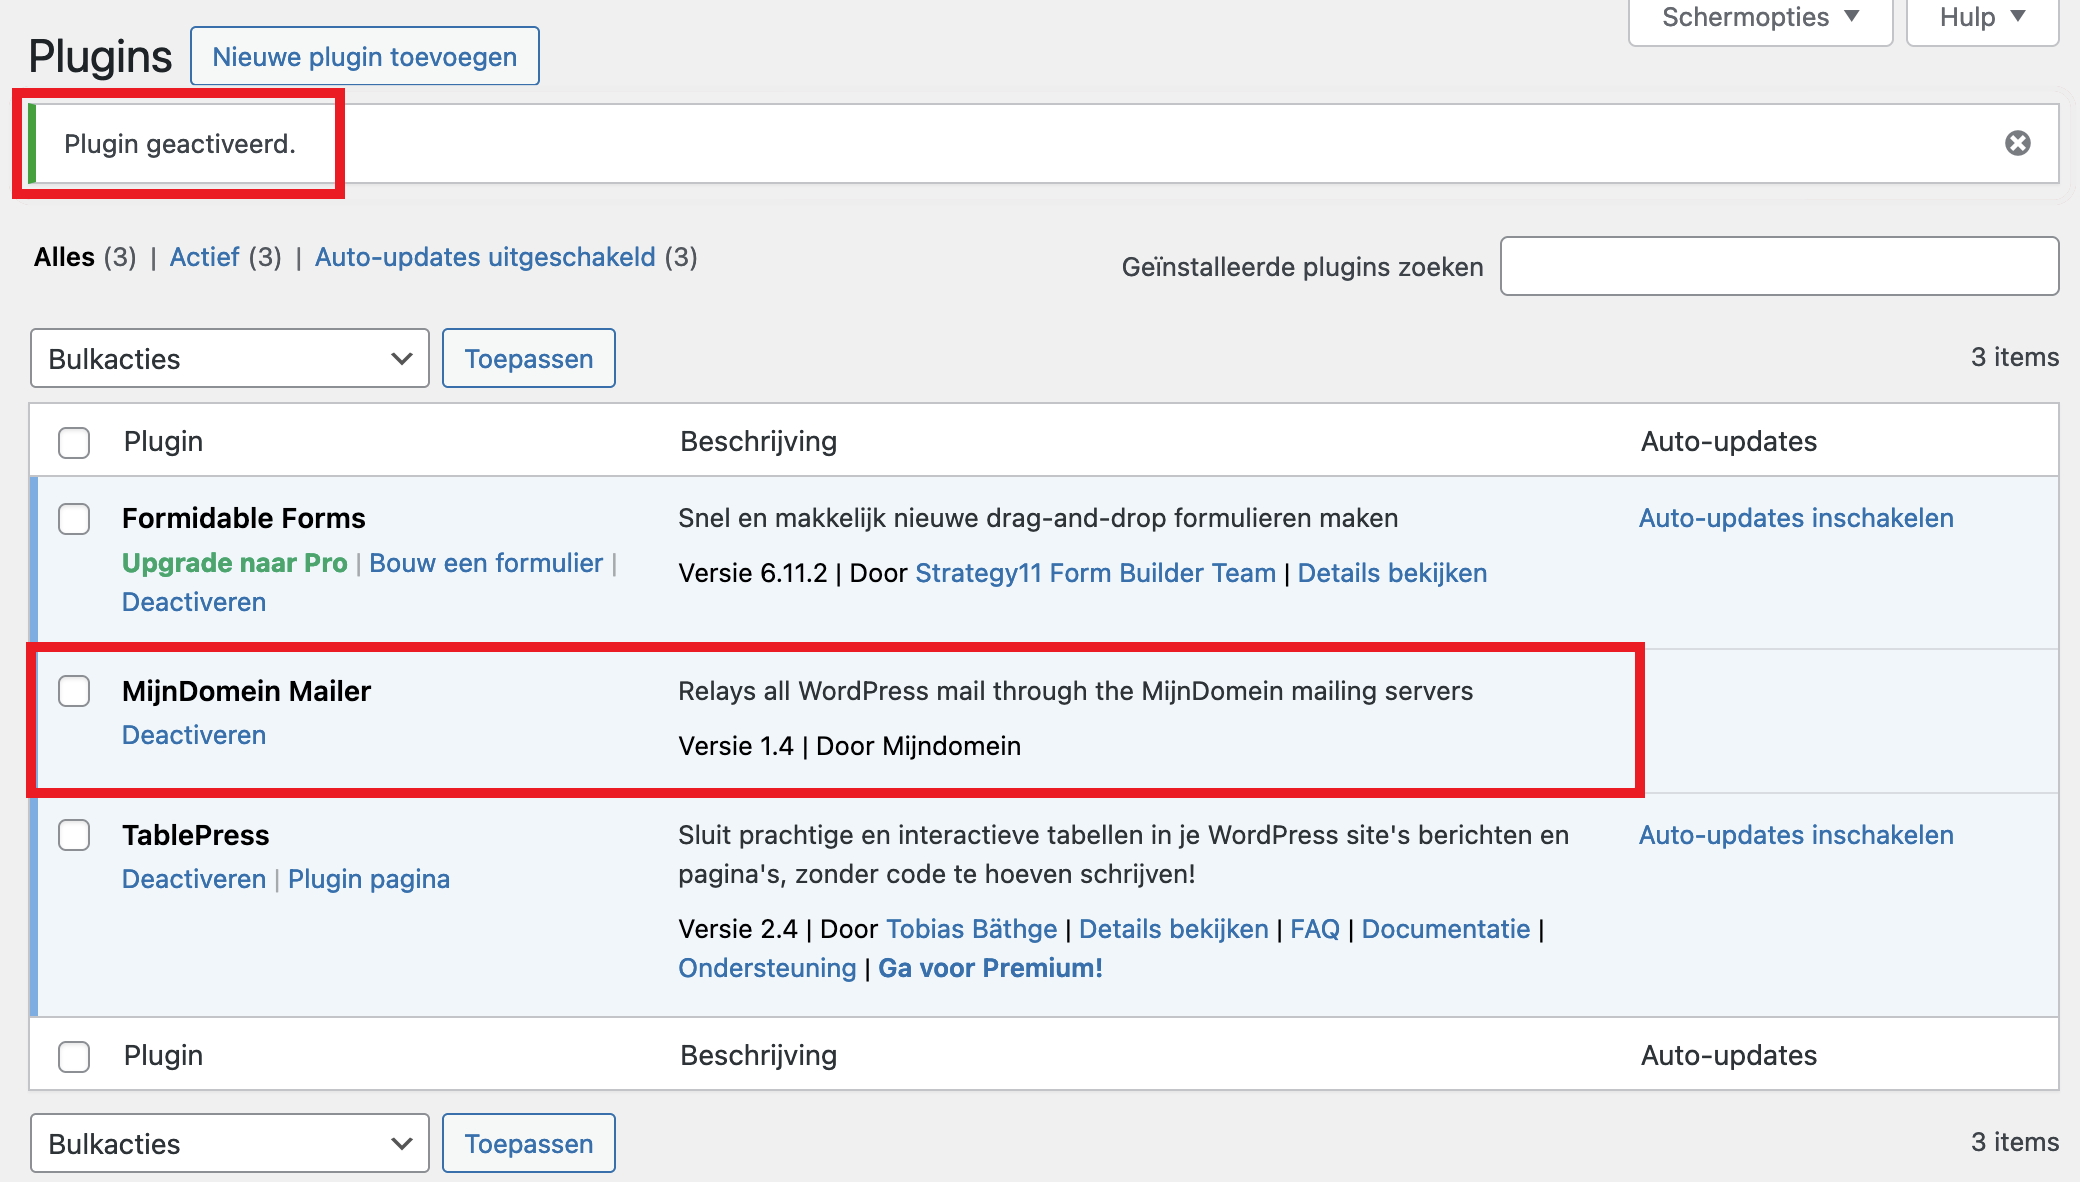The width and height of the screenshot is (2080, 1182).
Task: Dismiss the 'Plugin geactiveerd' notice
Action: [x=2017, y=143]
